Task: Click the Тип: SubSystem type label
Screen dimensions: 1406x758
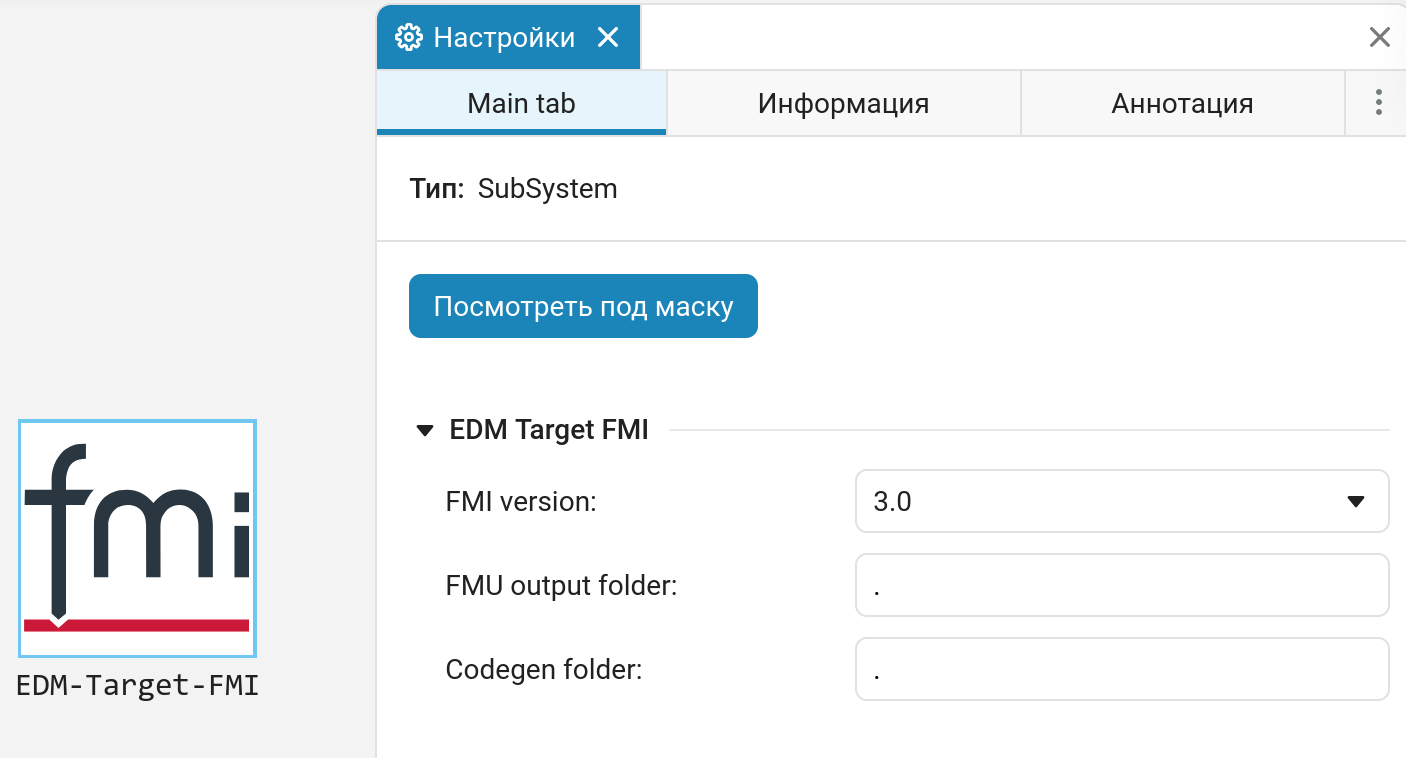Action: pos(513,188)
